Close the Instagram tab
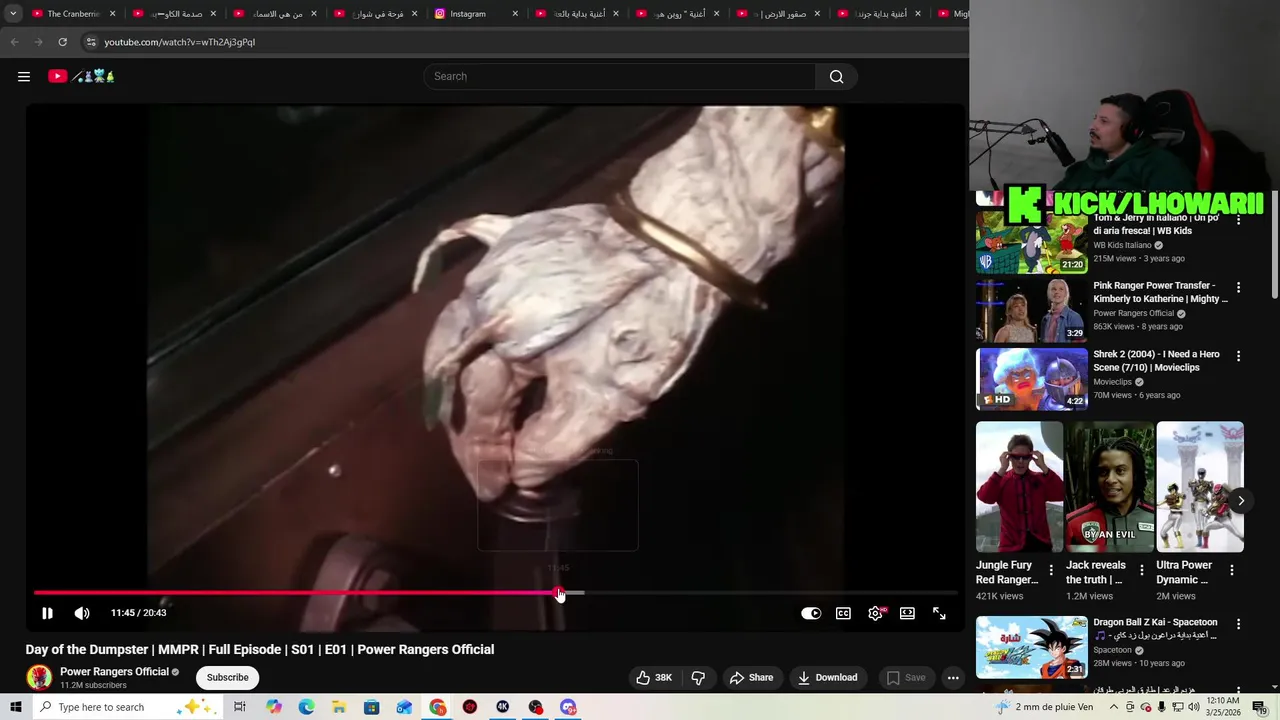This screenshot has width=1280, height=720. [515, 14]
